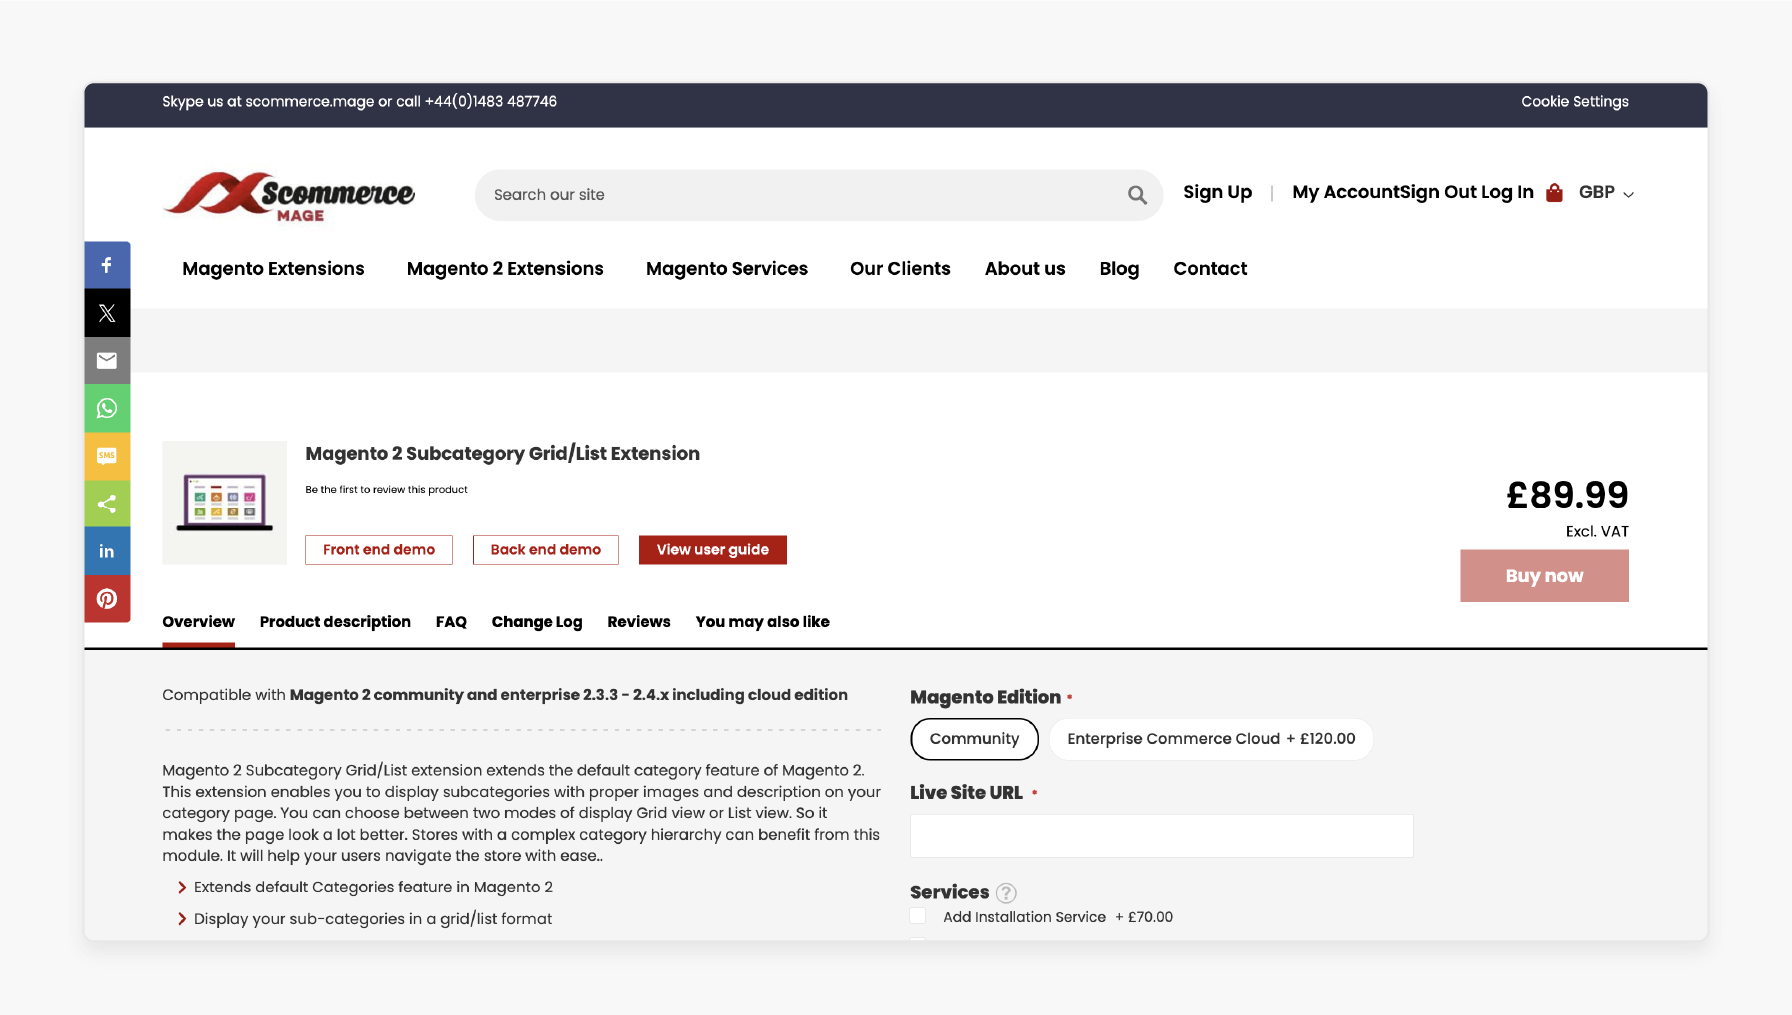
Task: Open Magento Services menu
Action: click(727, 269)
